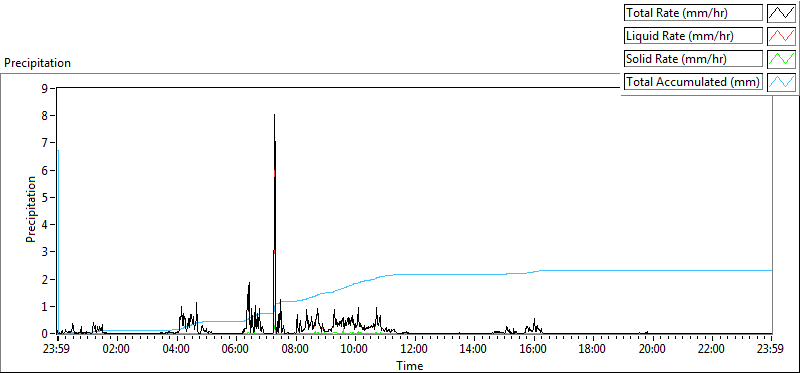Click the Y-axis value 8

[x=45, y=116]
